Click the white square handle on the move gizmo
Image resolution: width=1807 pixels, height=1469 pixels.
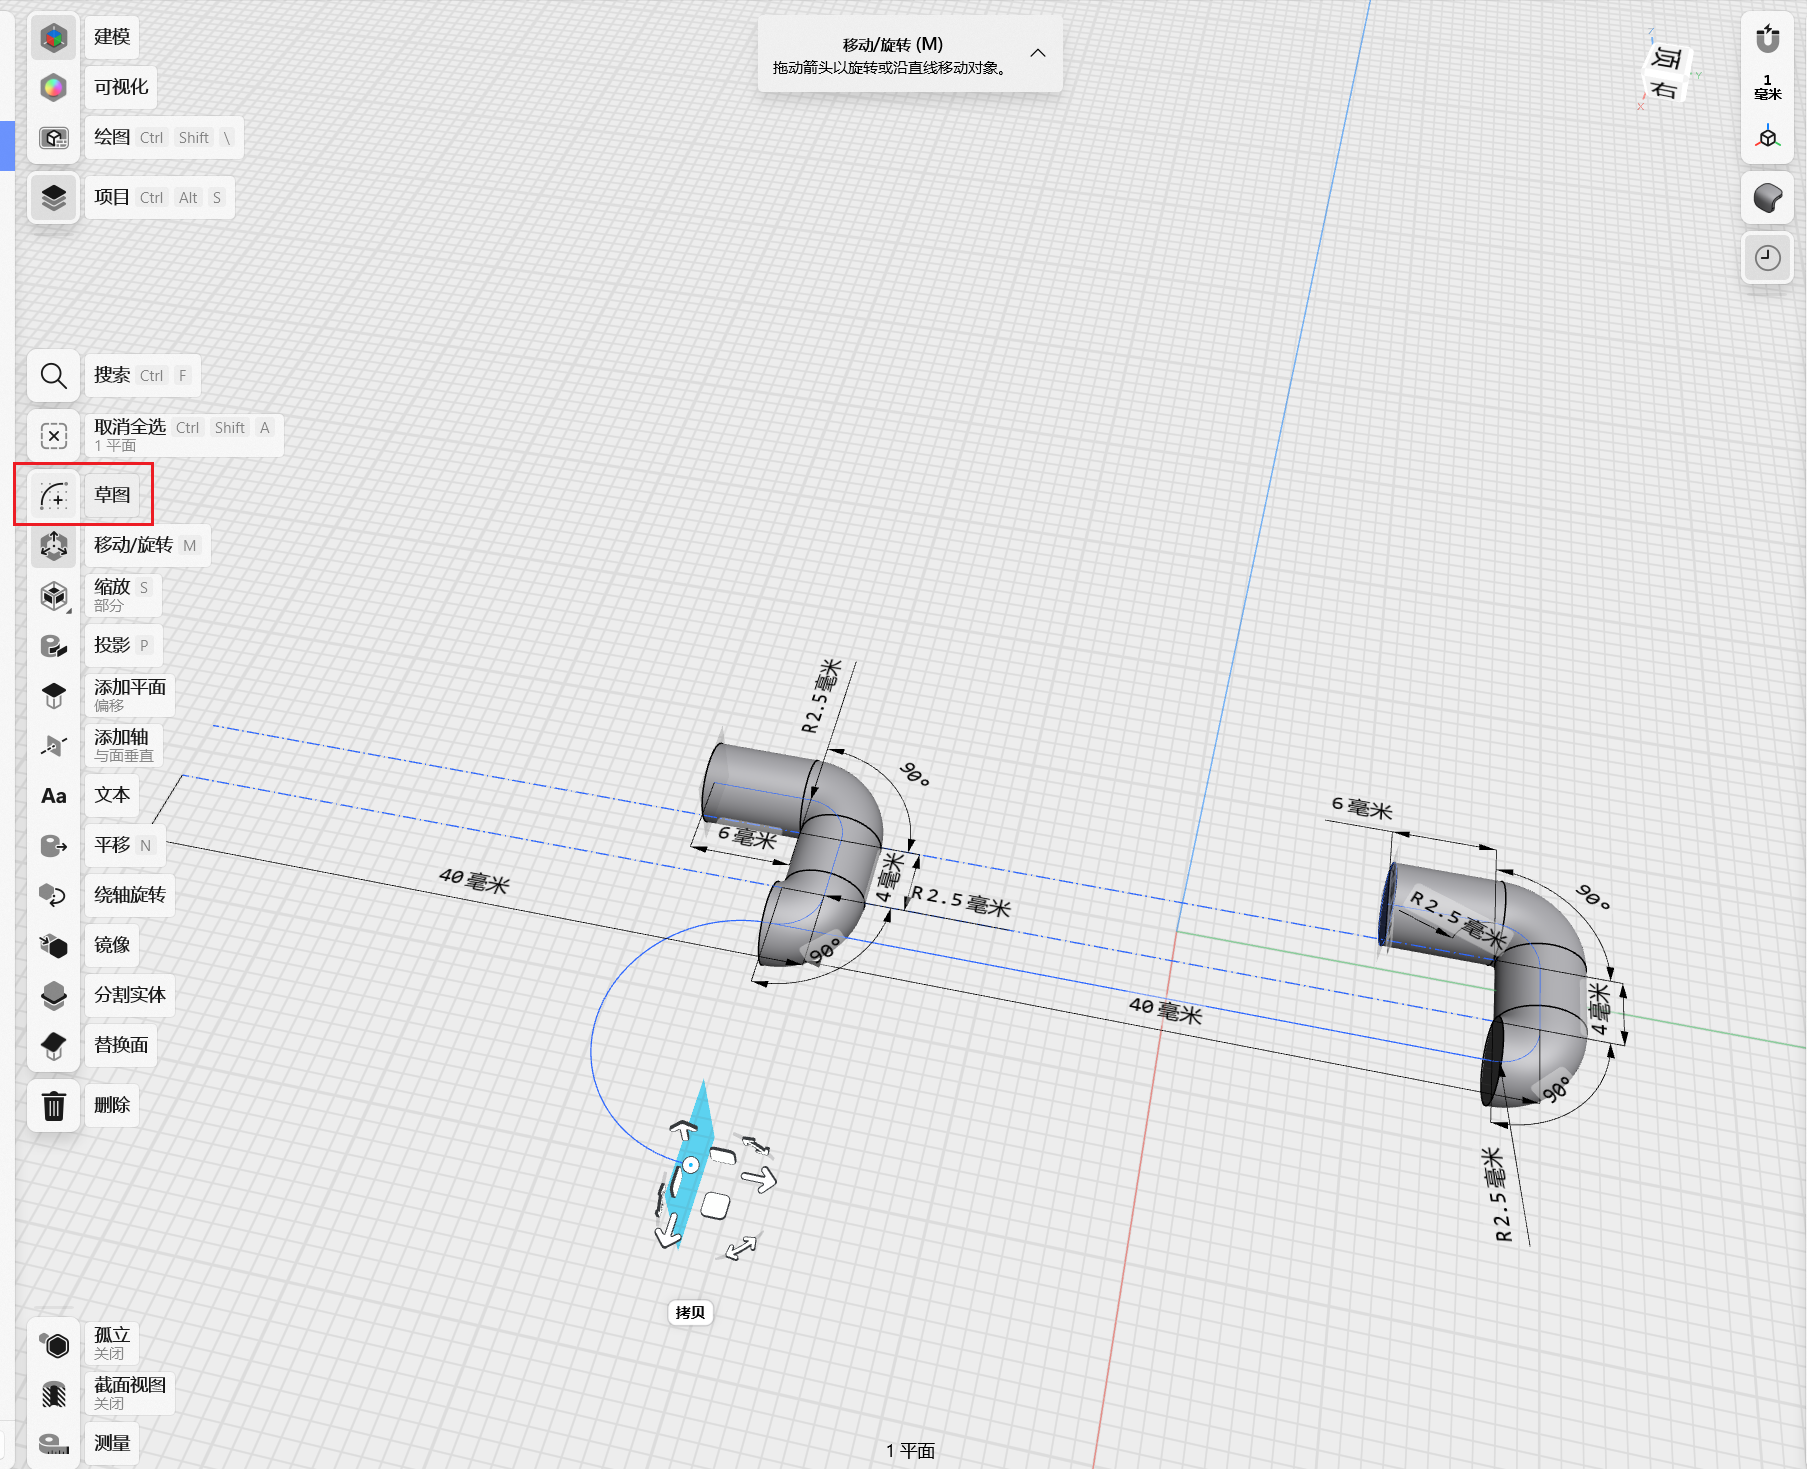point(715,1206)
